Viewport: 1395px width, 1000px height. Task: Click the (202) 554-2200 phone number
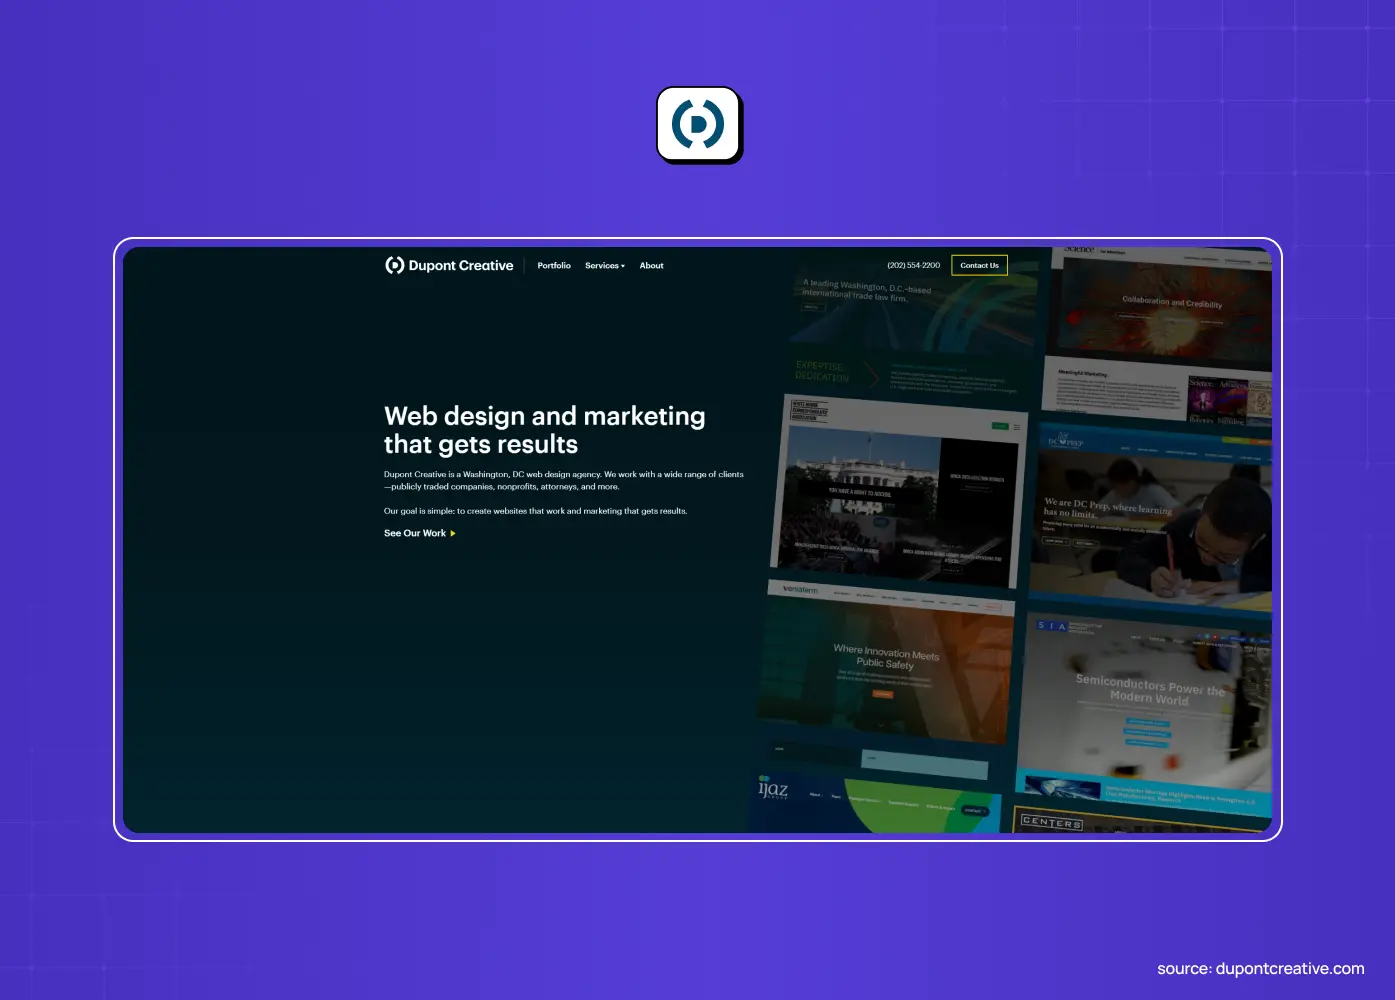coord(913,266)
